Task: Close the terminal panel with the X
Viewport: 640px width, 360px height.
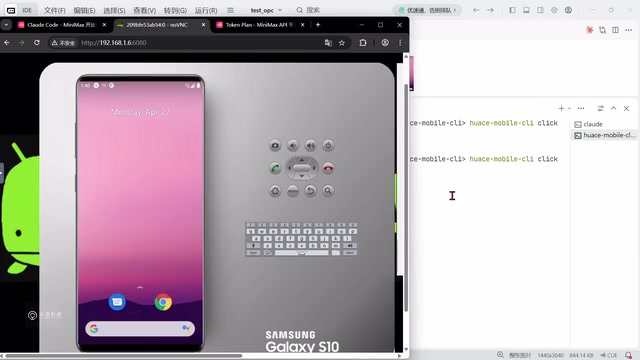Action: pos(627,108)
